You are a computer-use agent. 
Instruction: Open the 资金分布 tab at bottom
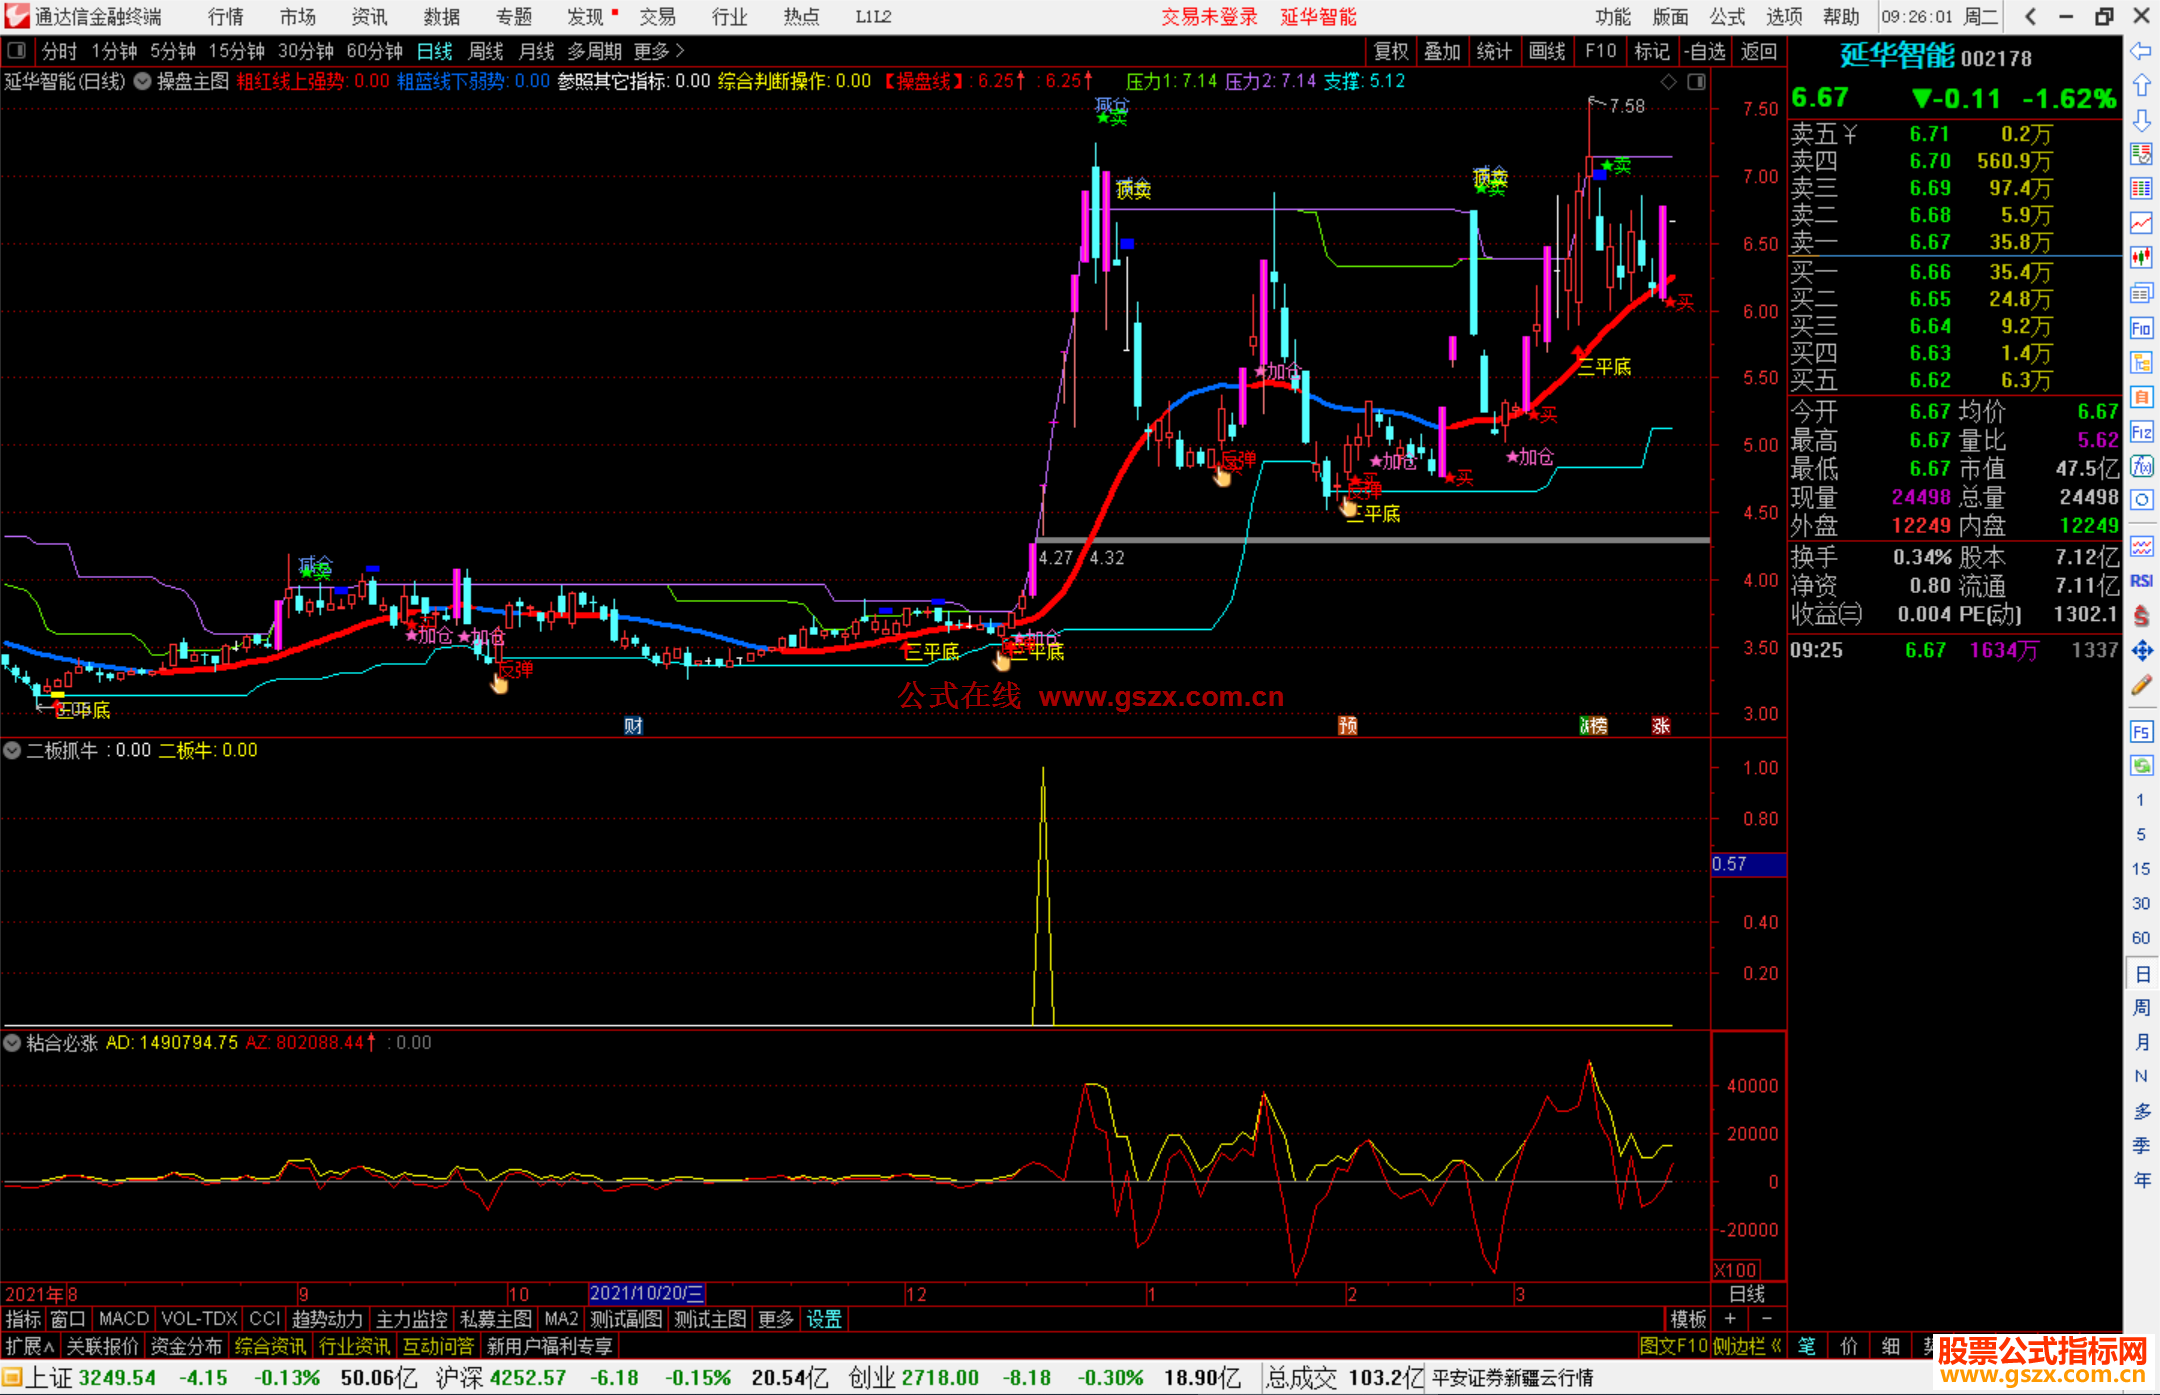tap(186, 1346)
